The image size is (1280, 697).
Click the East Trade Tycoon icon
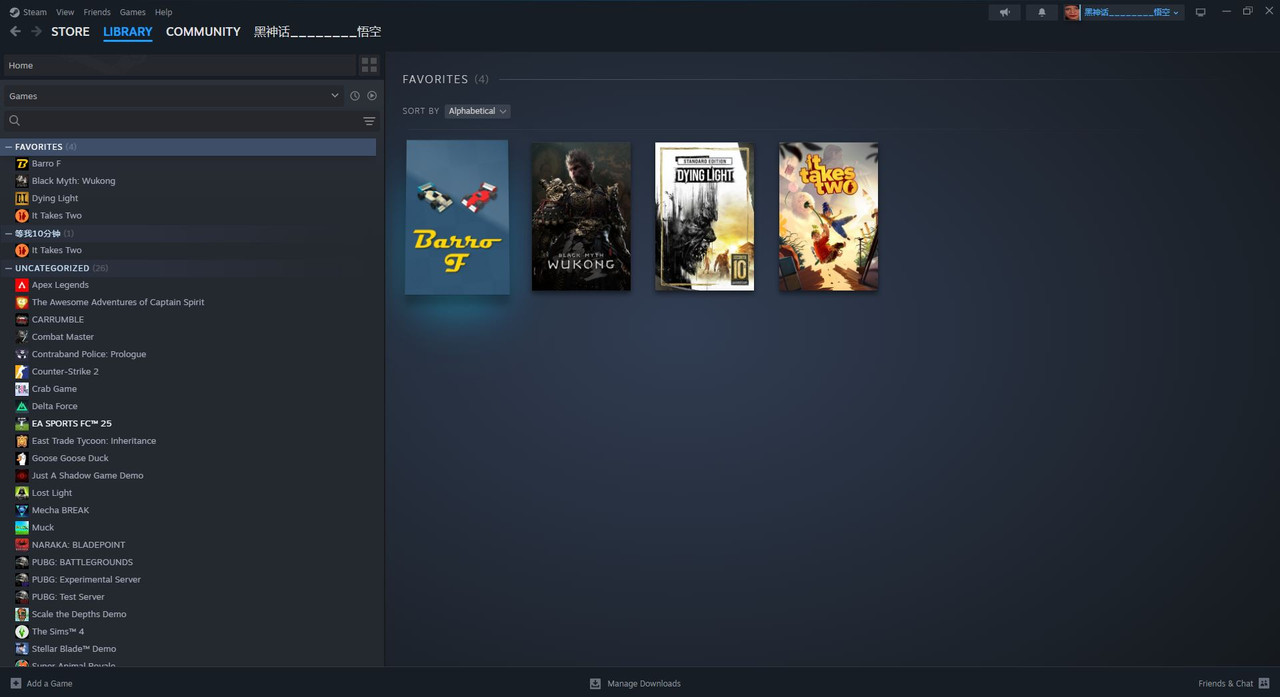[22, 441]
